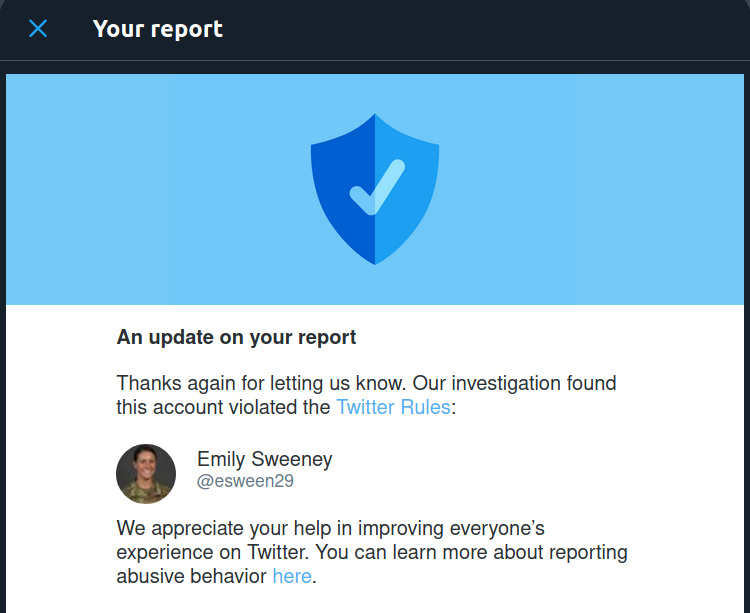This screenshot has height=613, width=750.
Task: Select the Emily Sweeney display name
Action: pyautogui.click(x=265, y=459)
